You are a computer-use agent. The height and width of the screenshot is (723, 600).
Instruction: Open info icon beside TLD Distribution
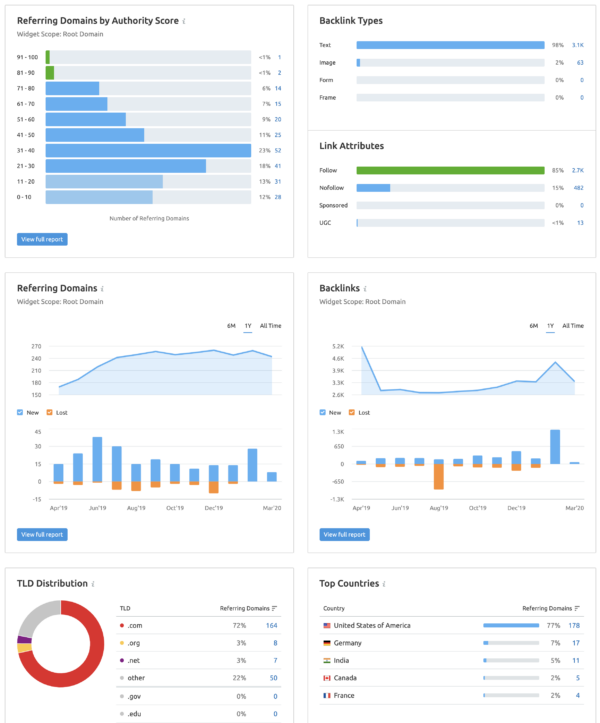coord(93,584)
